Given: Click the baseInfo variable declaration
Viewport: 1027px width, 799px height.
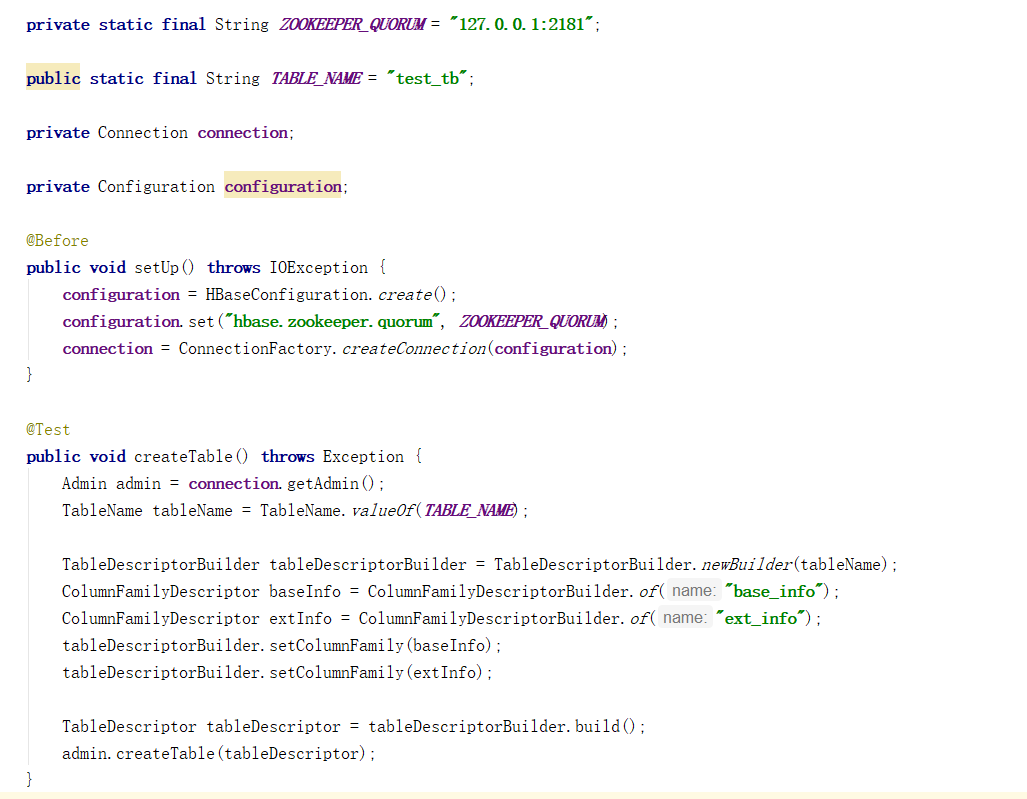Looking at the screenshot, I should 305,591.
